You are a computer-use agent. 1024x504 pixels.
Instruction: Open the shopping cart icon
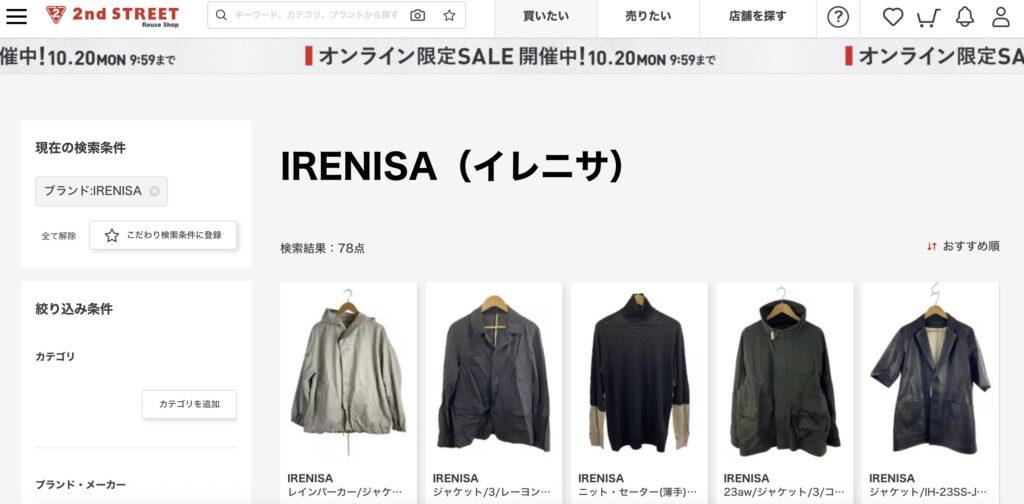(x=928, y=17)
